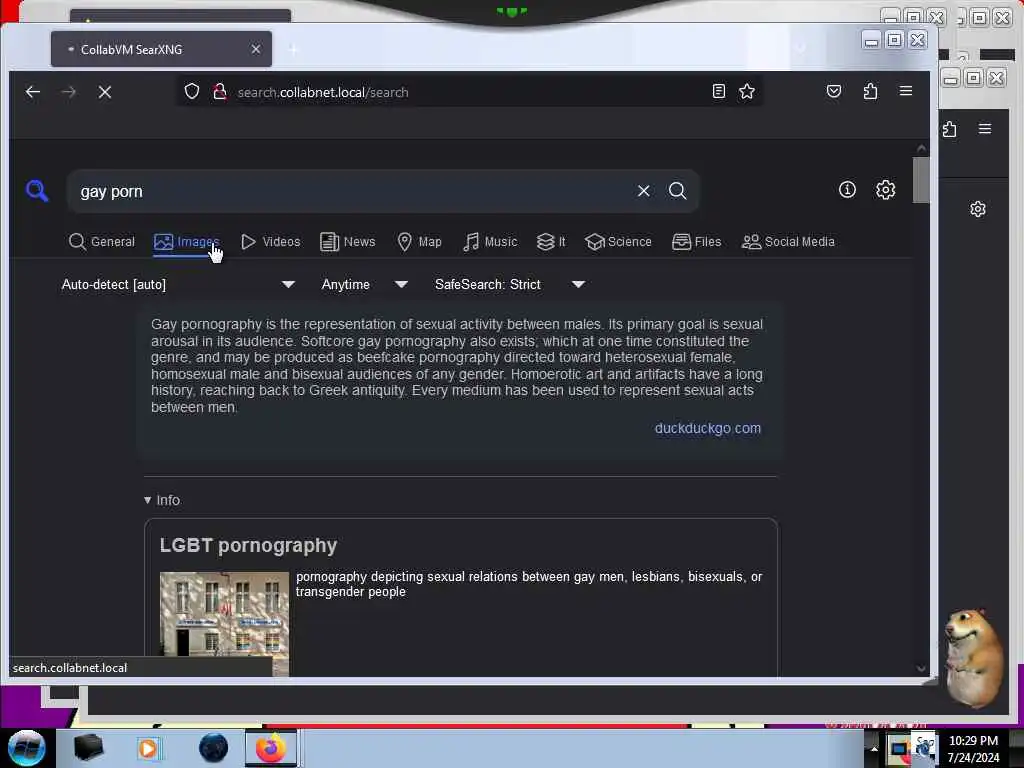1024x768 pixels.
Task: Open SearXNG preferences gear
Action: point(885,189)
